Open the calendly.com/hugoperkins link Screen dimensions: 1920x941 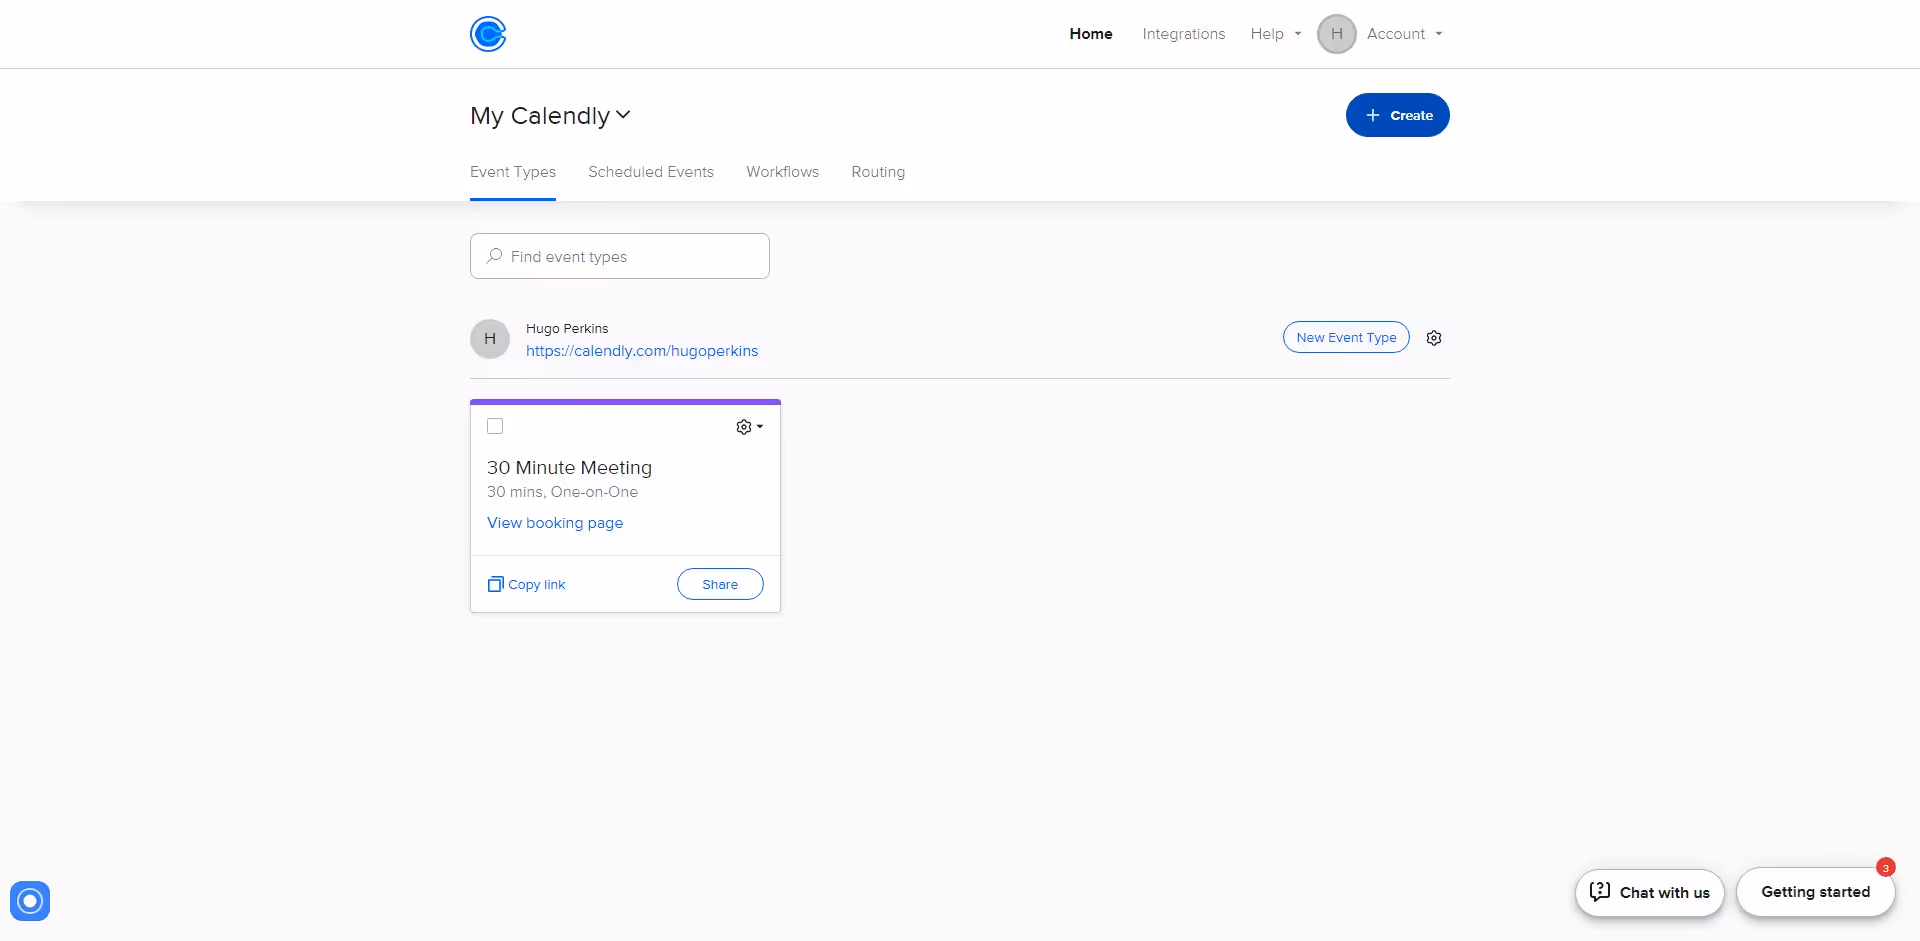642,351
